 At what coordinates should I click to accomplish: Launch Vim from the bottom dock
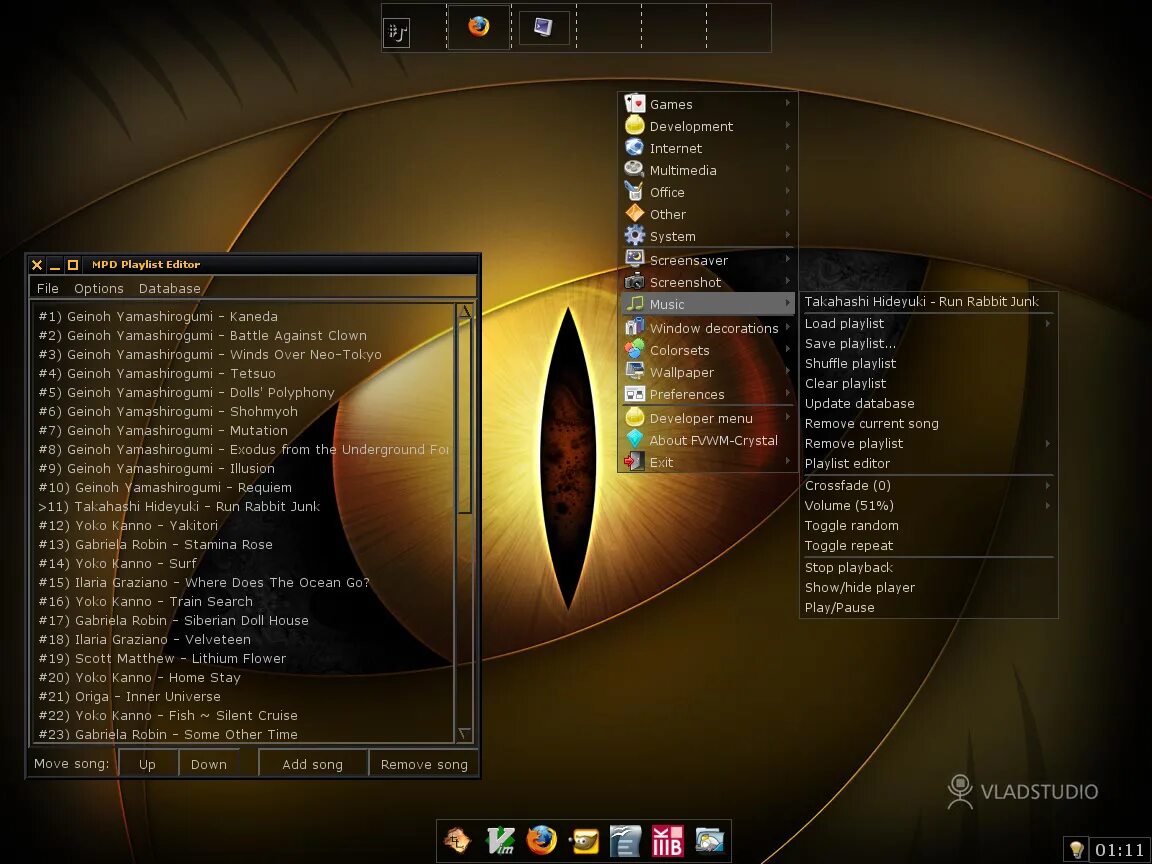pyautogui.click(x=500, y=840)
